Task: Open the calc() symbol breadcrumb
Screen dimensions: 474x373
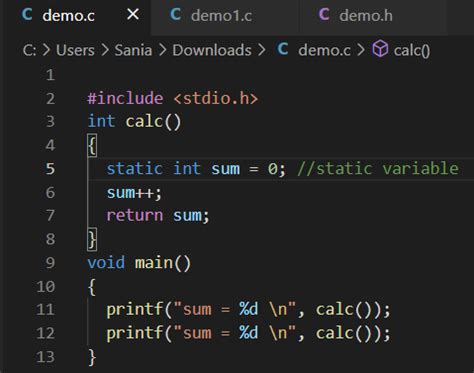Action: pos(412,51)
